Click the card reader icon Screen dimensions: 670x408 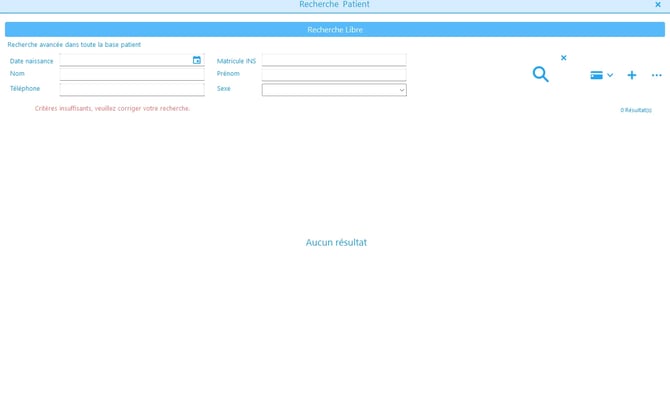tap(597, 75)
